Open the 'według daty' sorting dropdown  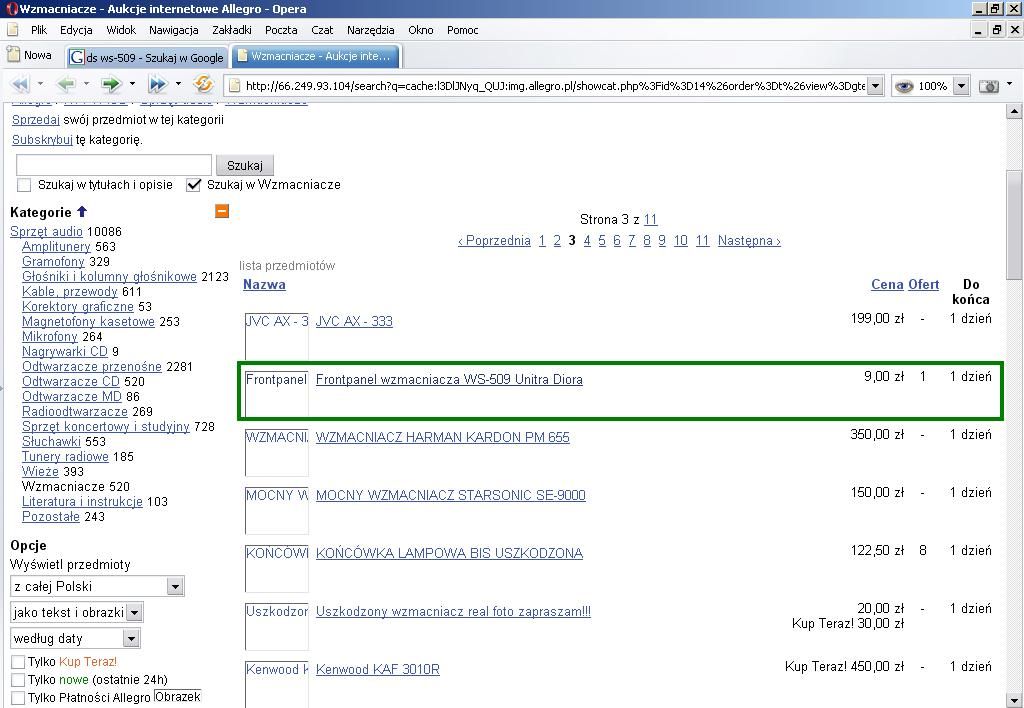(x=131, y=639)
